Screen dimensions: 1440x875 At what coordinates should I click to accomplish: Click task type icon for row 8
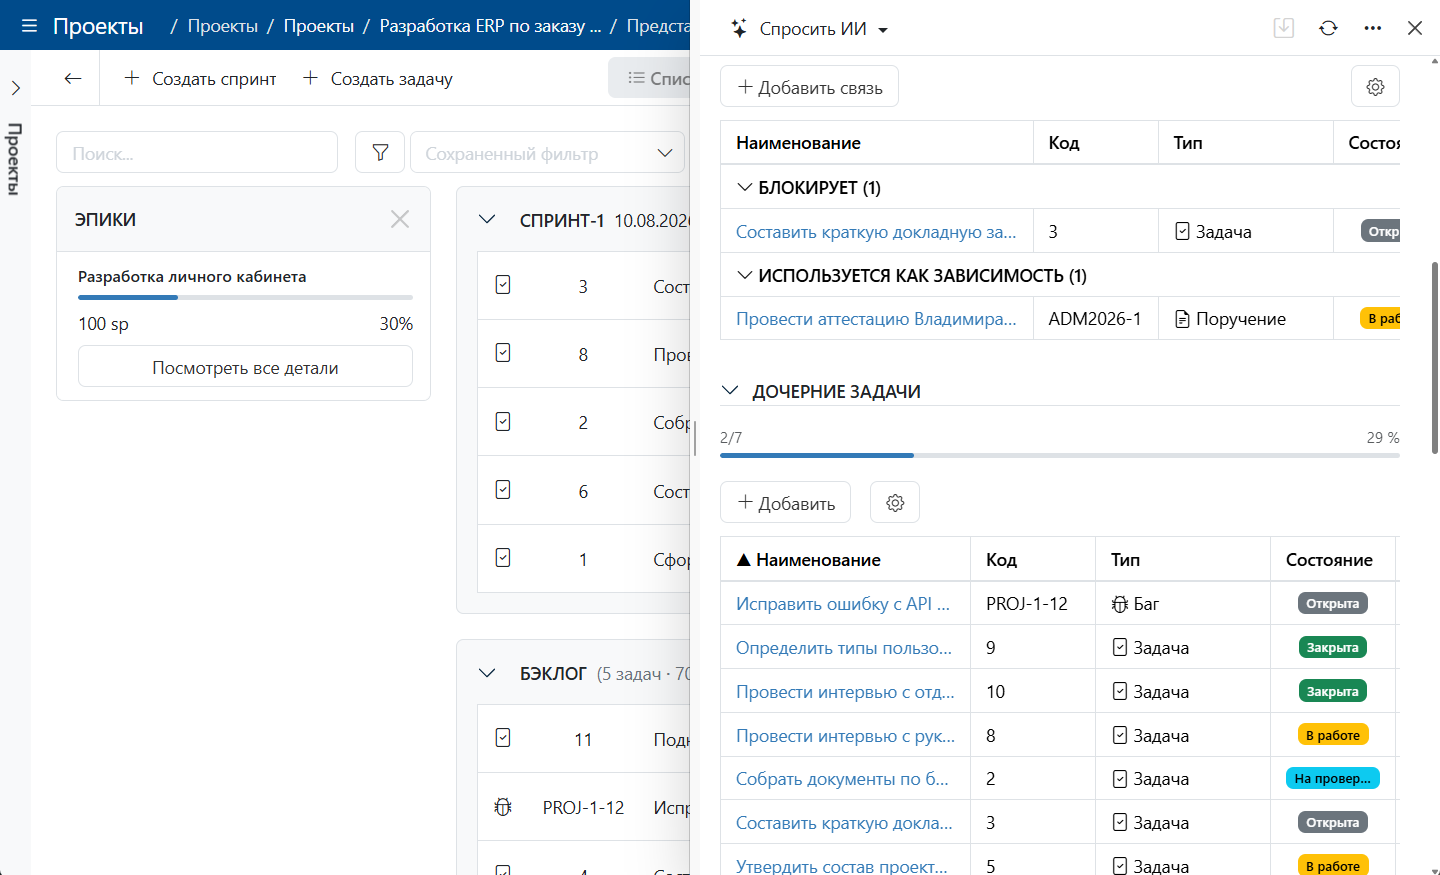pyautogui.click(x=503, y=353)
